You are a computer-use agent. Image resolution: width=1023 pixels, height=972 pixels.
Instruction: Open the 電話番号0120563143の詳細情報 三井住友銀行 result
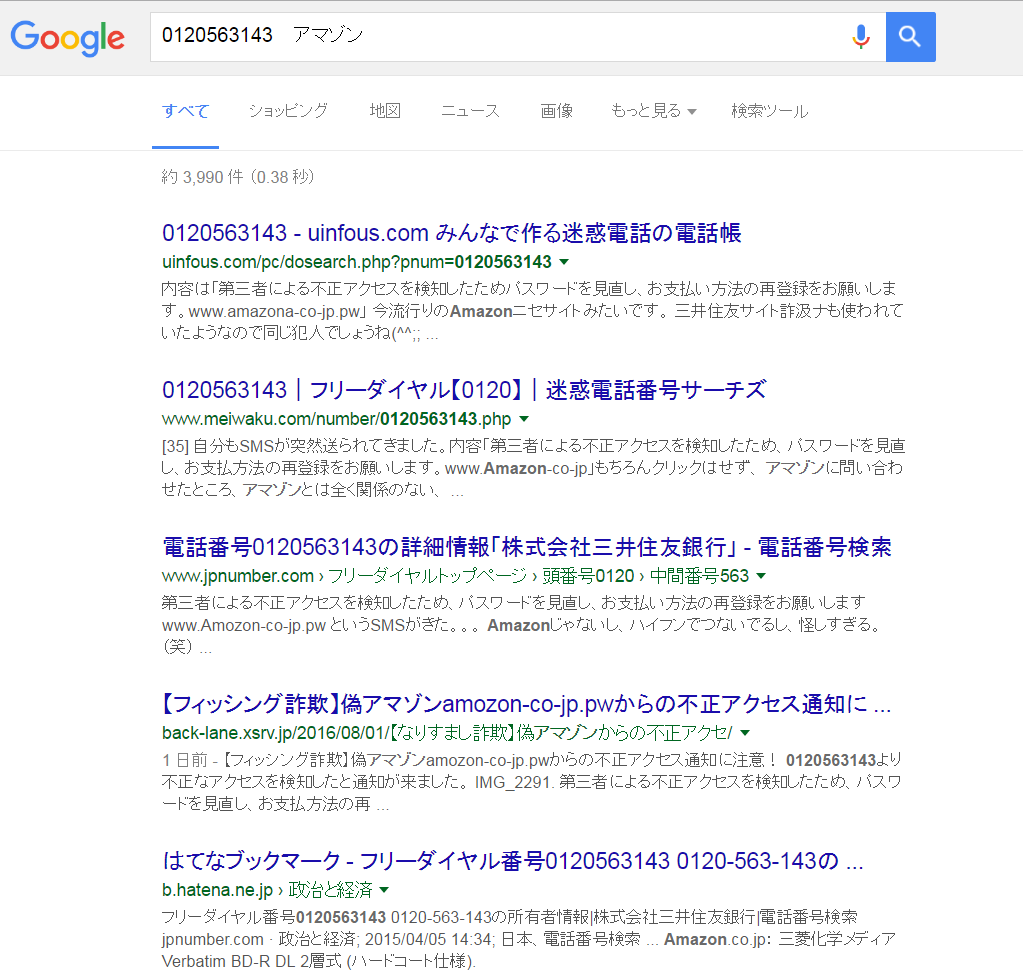(527, 547)
